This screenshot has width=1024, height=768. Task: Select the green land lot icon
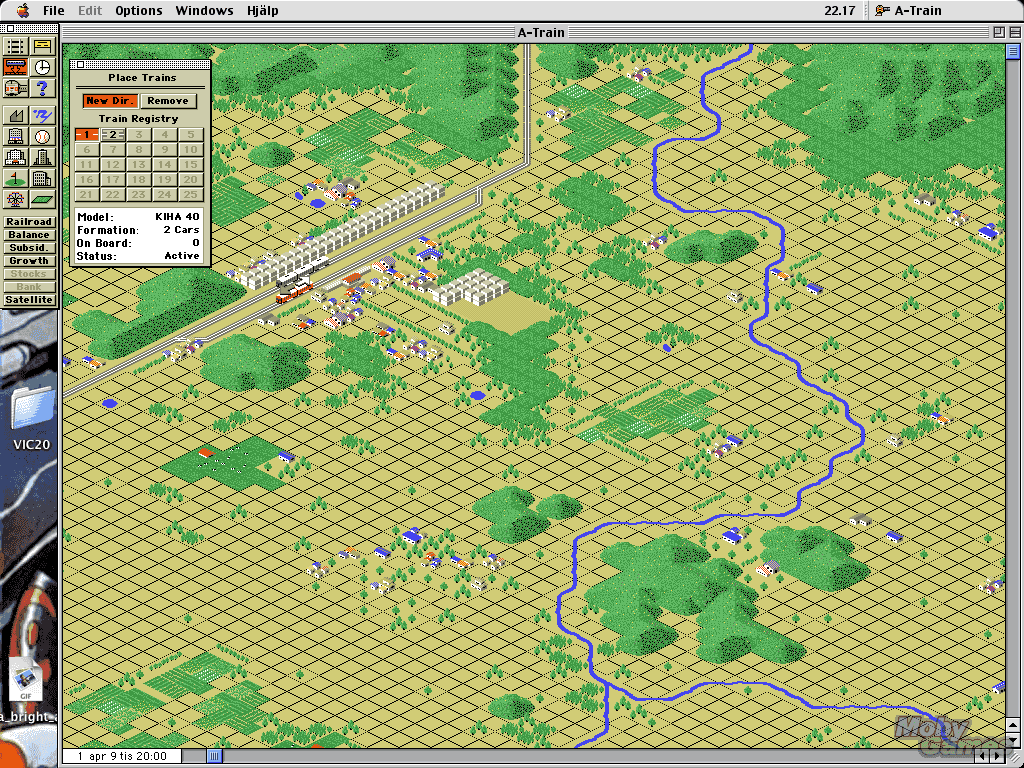tap(42, 199)
